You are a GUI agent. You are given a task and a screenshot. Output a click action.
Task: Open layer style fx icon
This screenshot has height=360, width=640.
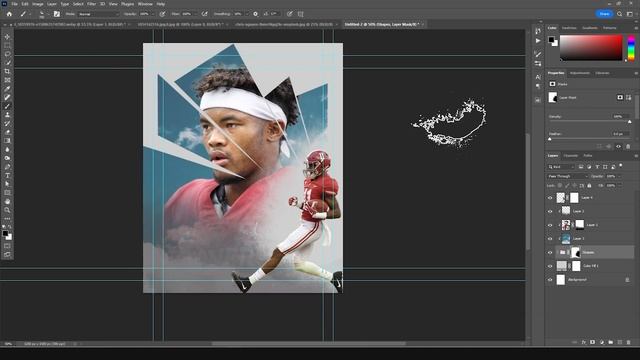pos(584,342)
